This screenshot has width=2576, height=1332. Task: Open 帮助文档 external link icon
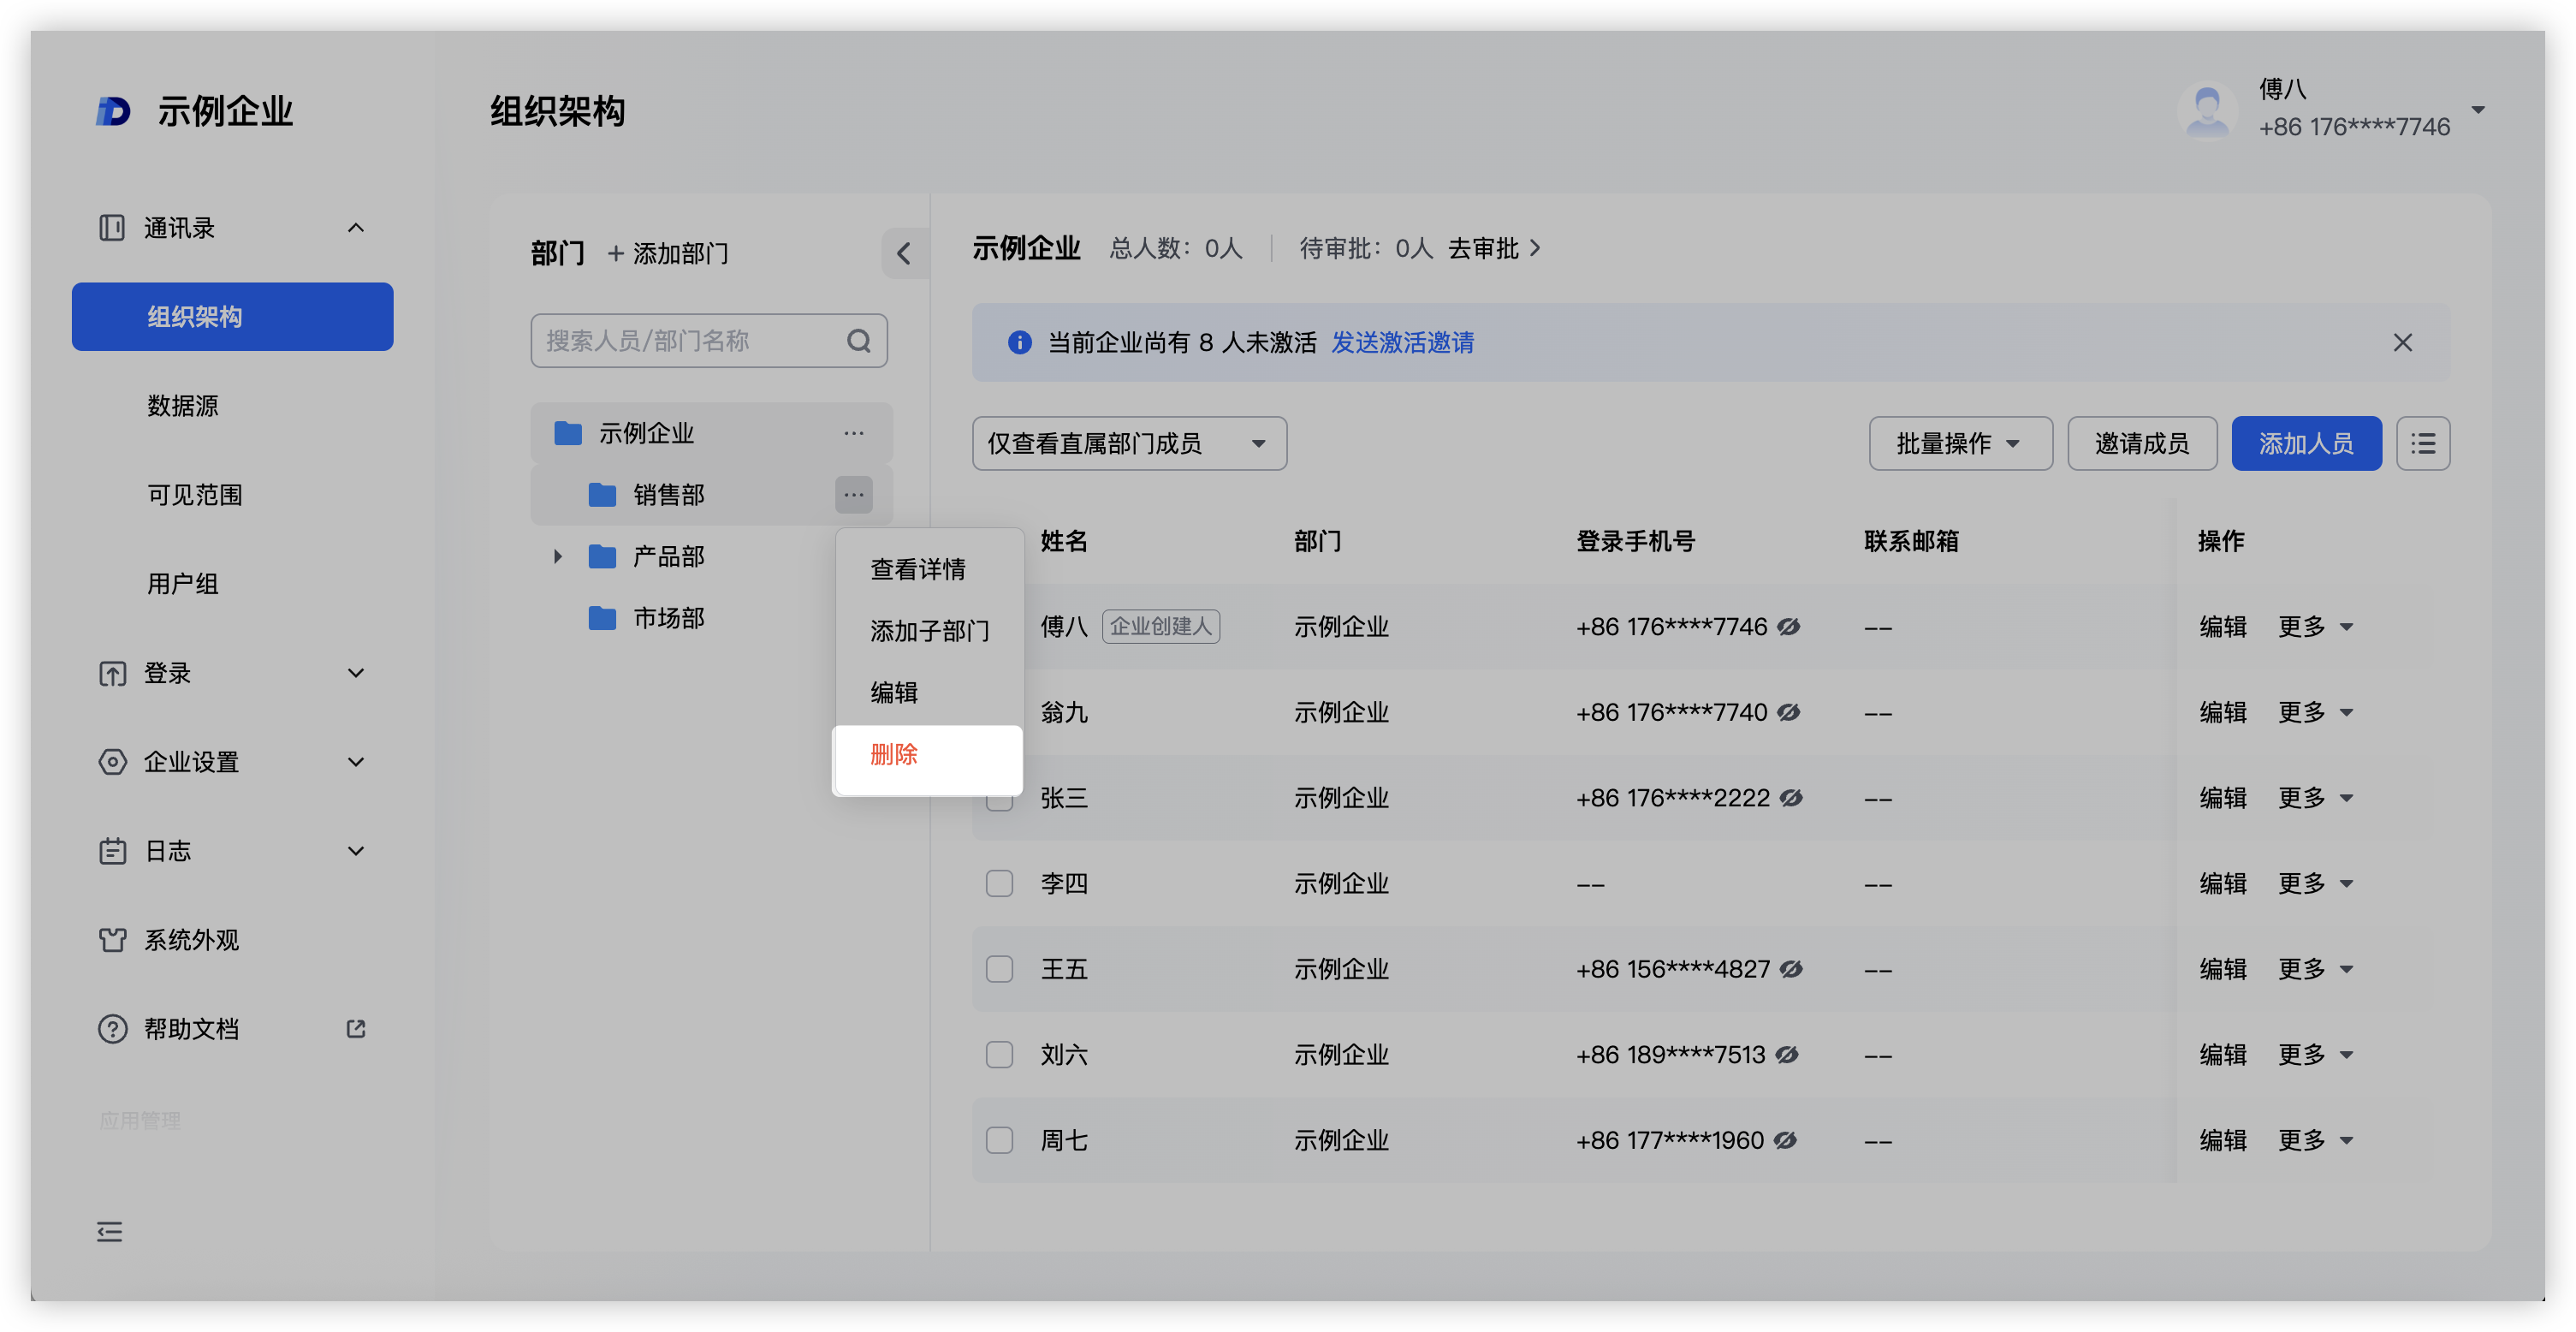tap(356, 1028)
